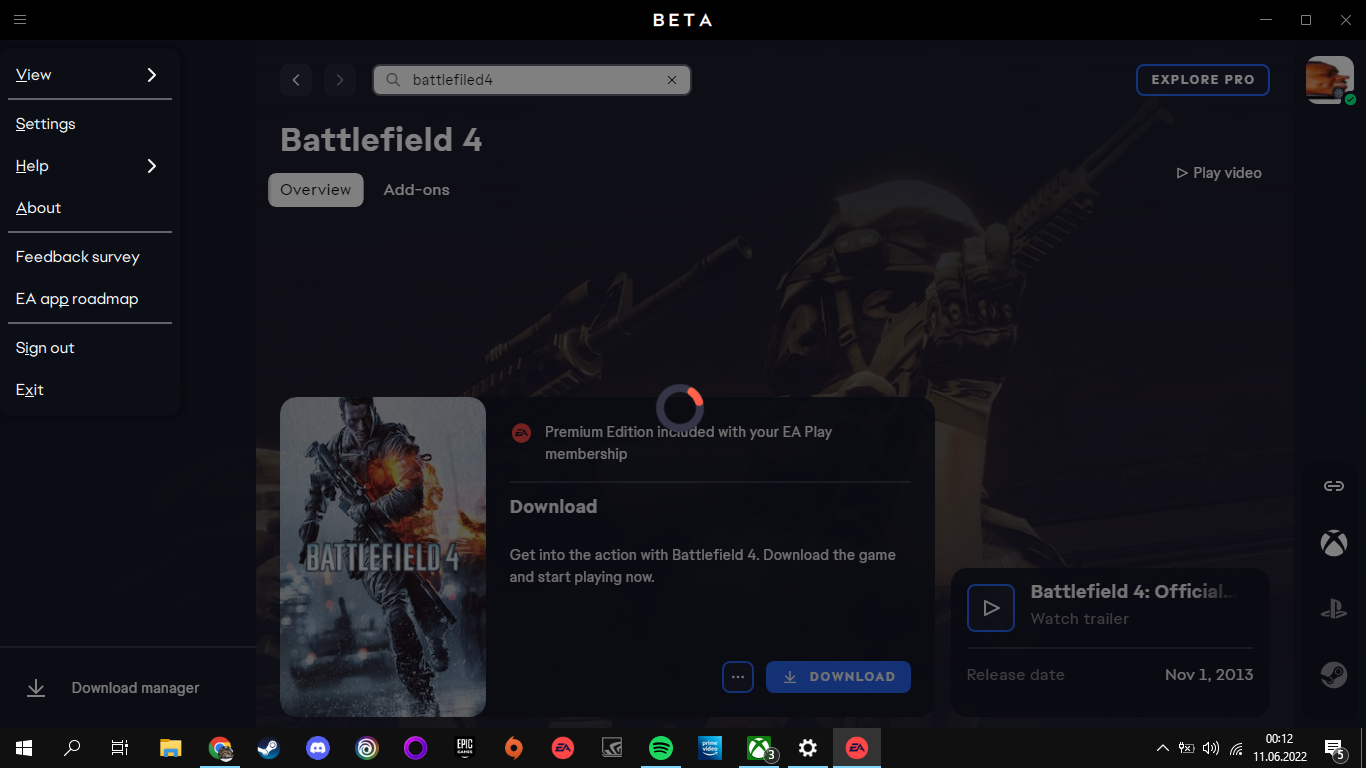Open NVIDIA GeForce Experience from taskbar

tap(612, 748)
